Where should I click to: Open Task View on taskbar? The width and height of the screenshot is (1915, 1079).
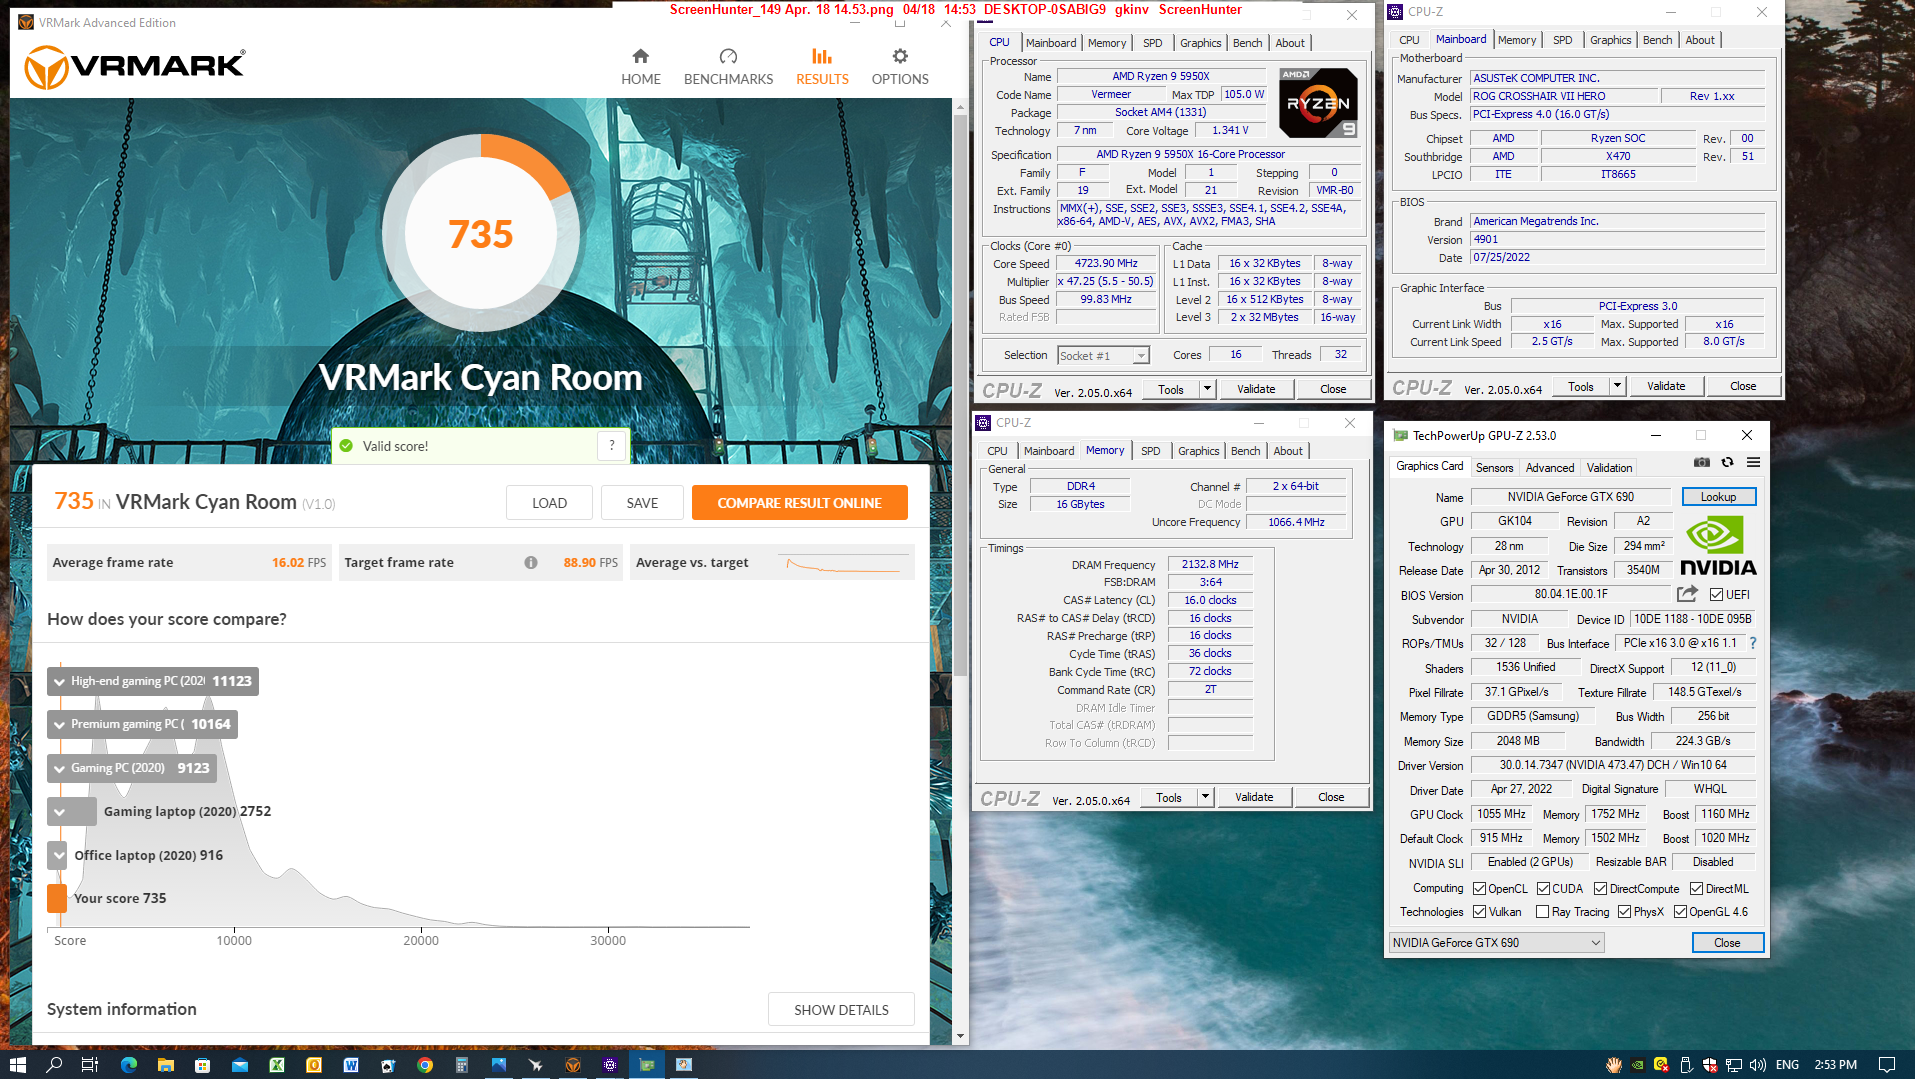89,1065
